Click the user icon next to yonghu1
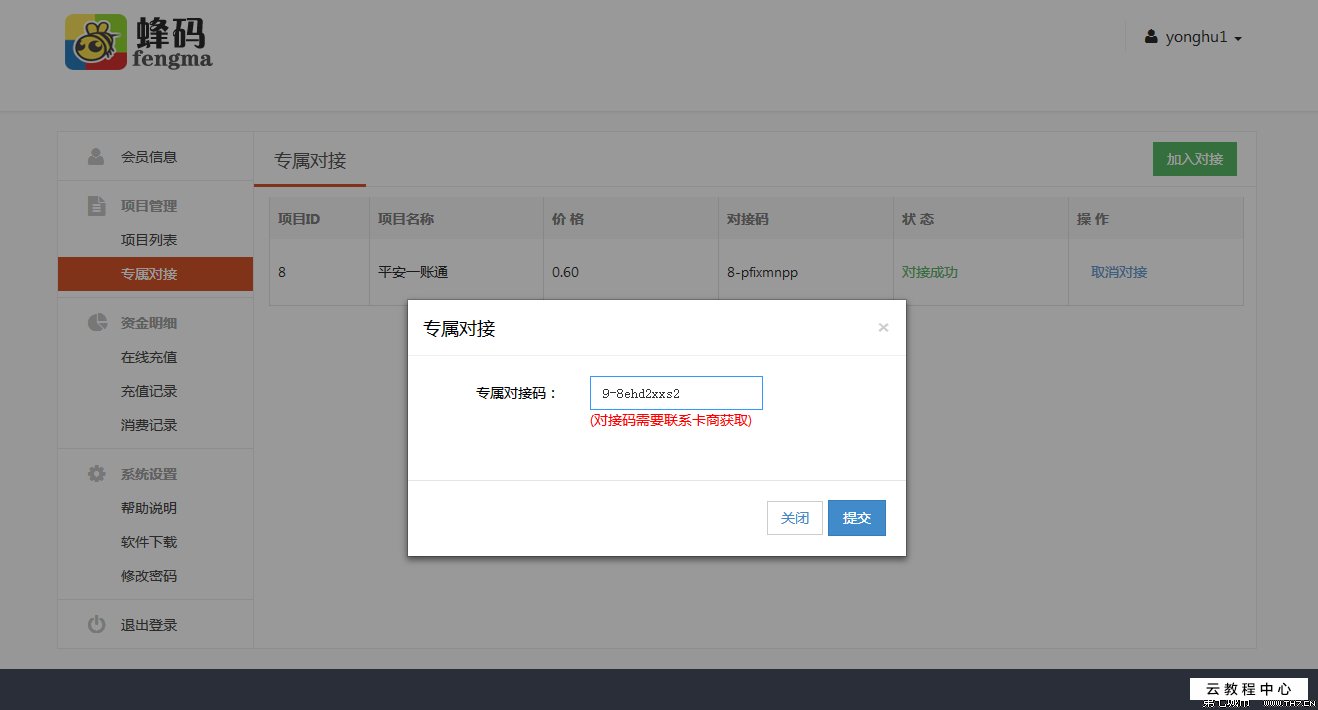 (x=1151, y=36)
